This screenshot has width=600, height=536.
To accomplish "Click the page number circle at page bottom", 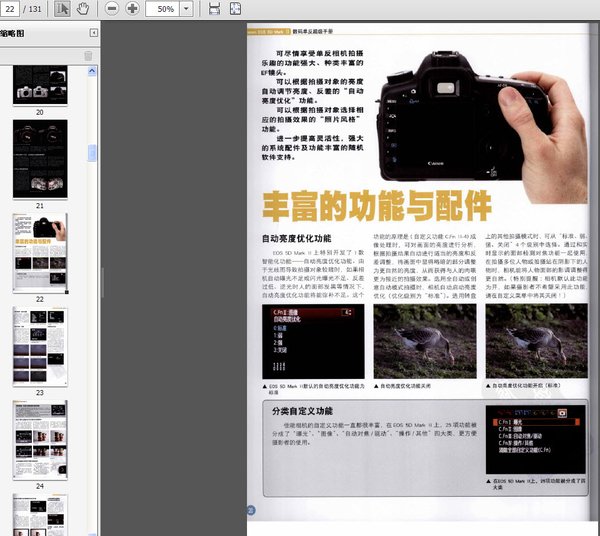I will [x=251, y=510].
